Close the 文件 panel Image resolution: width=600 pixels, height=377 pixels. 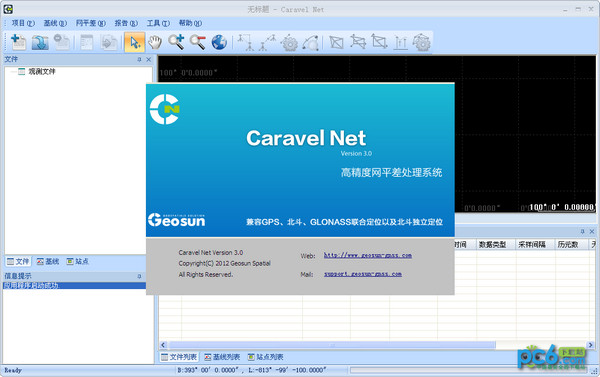[148, 59]
